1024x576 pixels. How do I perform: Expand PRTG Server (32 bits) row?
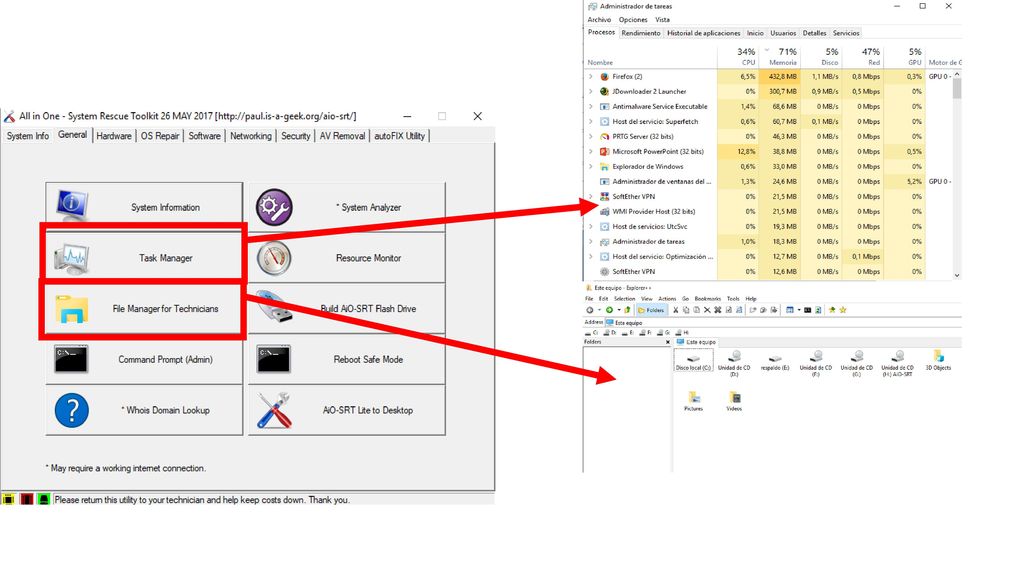coord(590,136)
